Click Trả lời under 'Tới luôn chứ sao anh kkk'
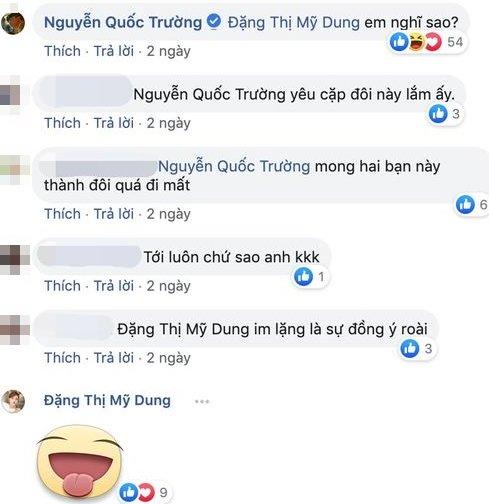 (x=114, y=286)
